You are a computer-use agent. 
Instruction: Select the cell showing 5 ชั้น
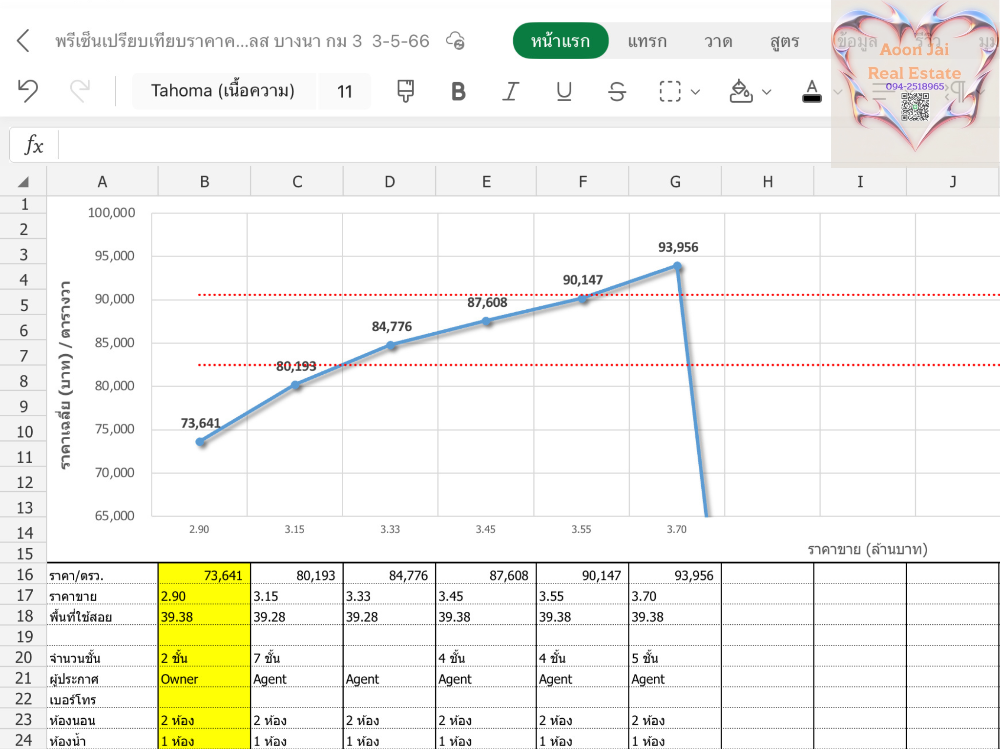(675, 657)
